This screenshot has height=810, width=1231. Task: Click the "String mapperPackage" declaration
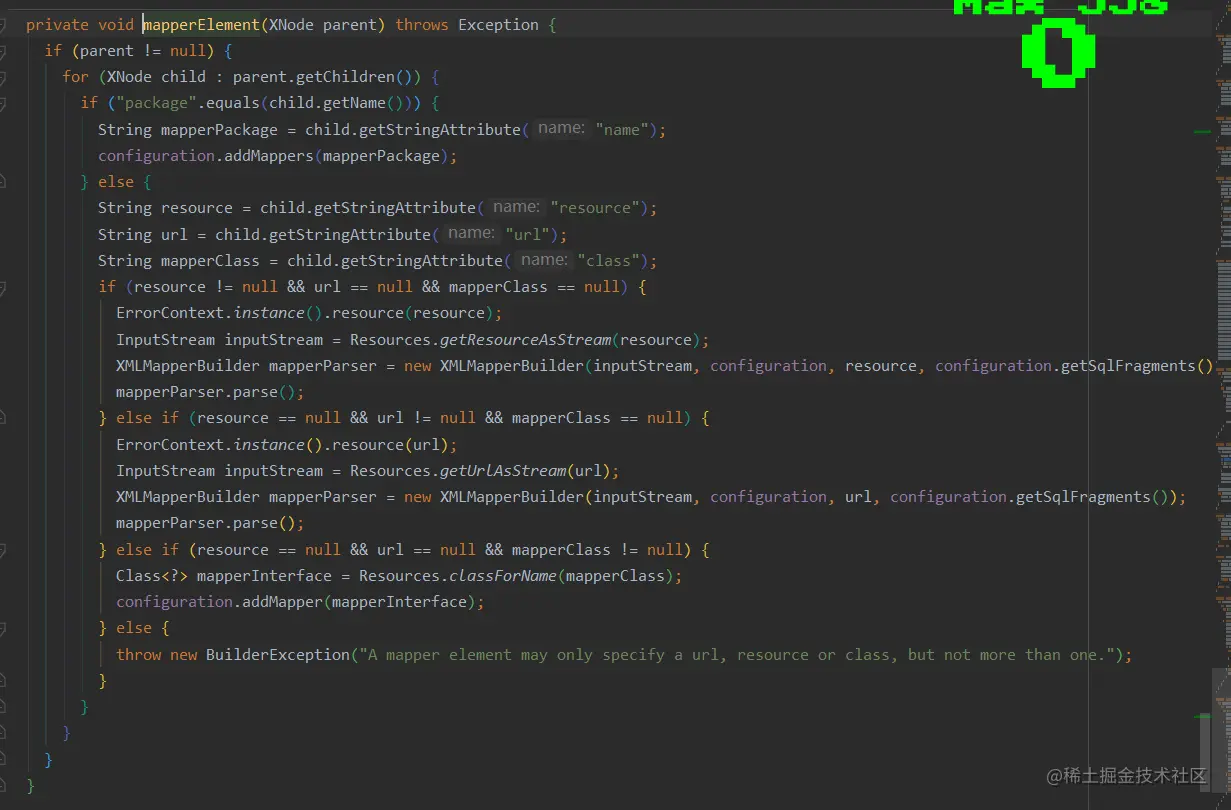[188, 129]
